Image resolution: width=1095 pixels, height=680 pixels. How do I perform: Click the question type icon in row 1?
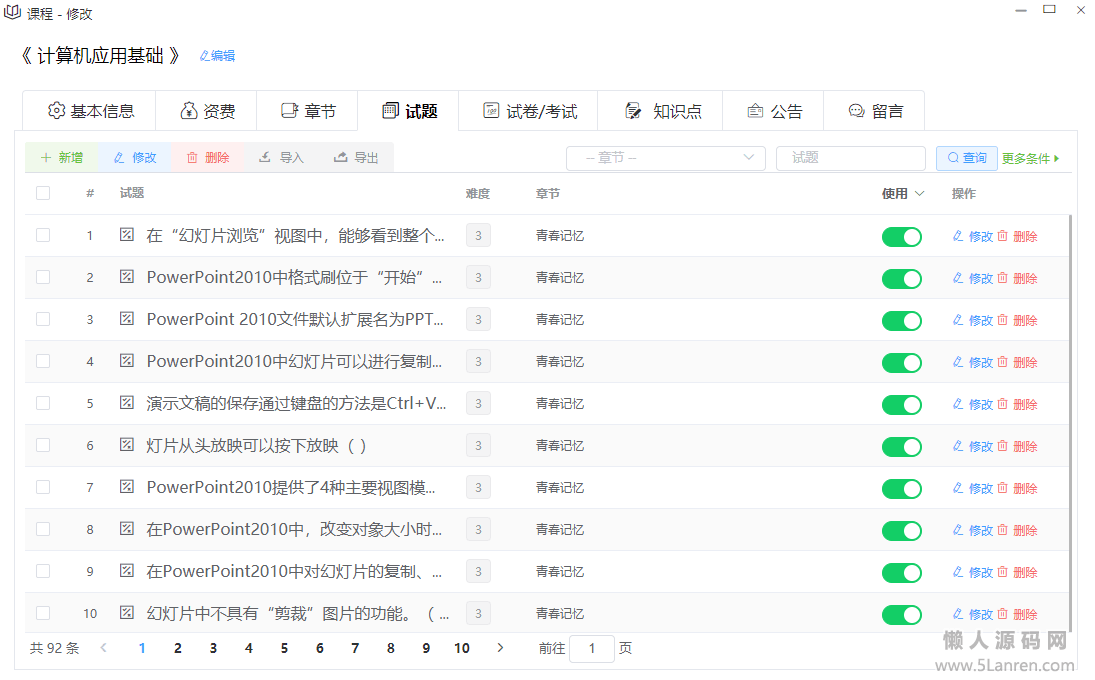pyautogui.click(x=127, y=235)
